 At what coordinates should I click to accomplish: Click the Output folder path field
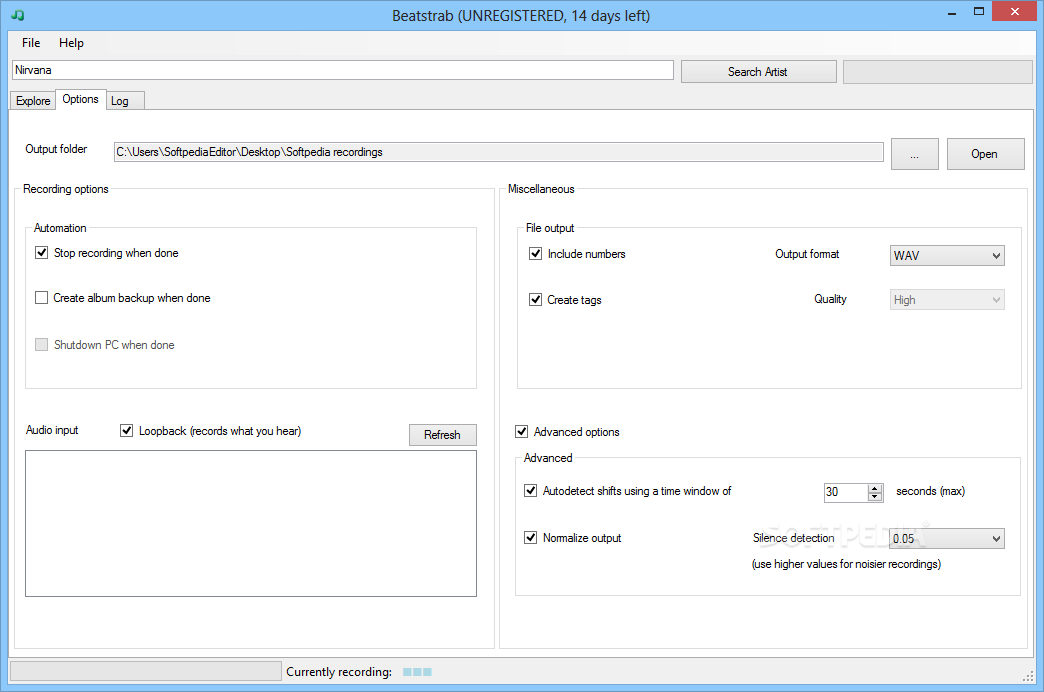[x=499, y=152]
